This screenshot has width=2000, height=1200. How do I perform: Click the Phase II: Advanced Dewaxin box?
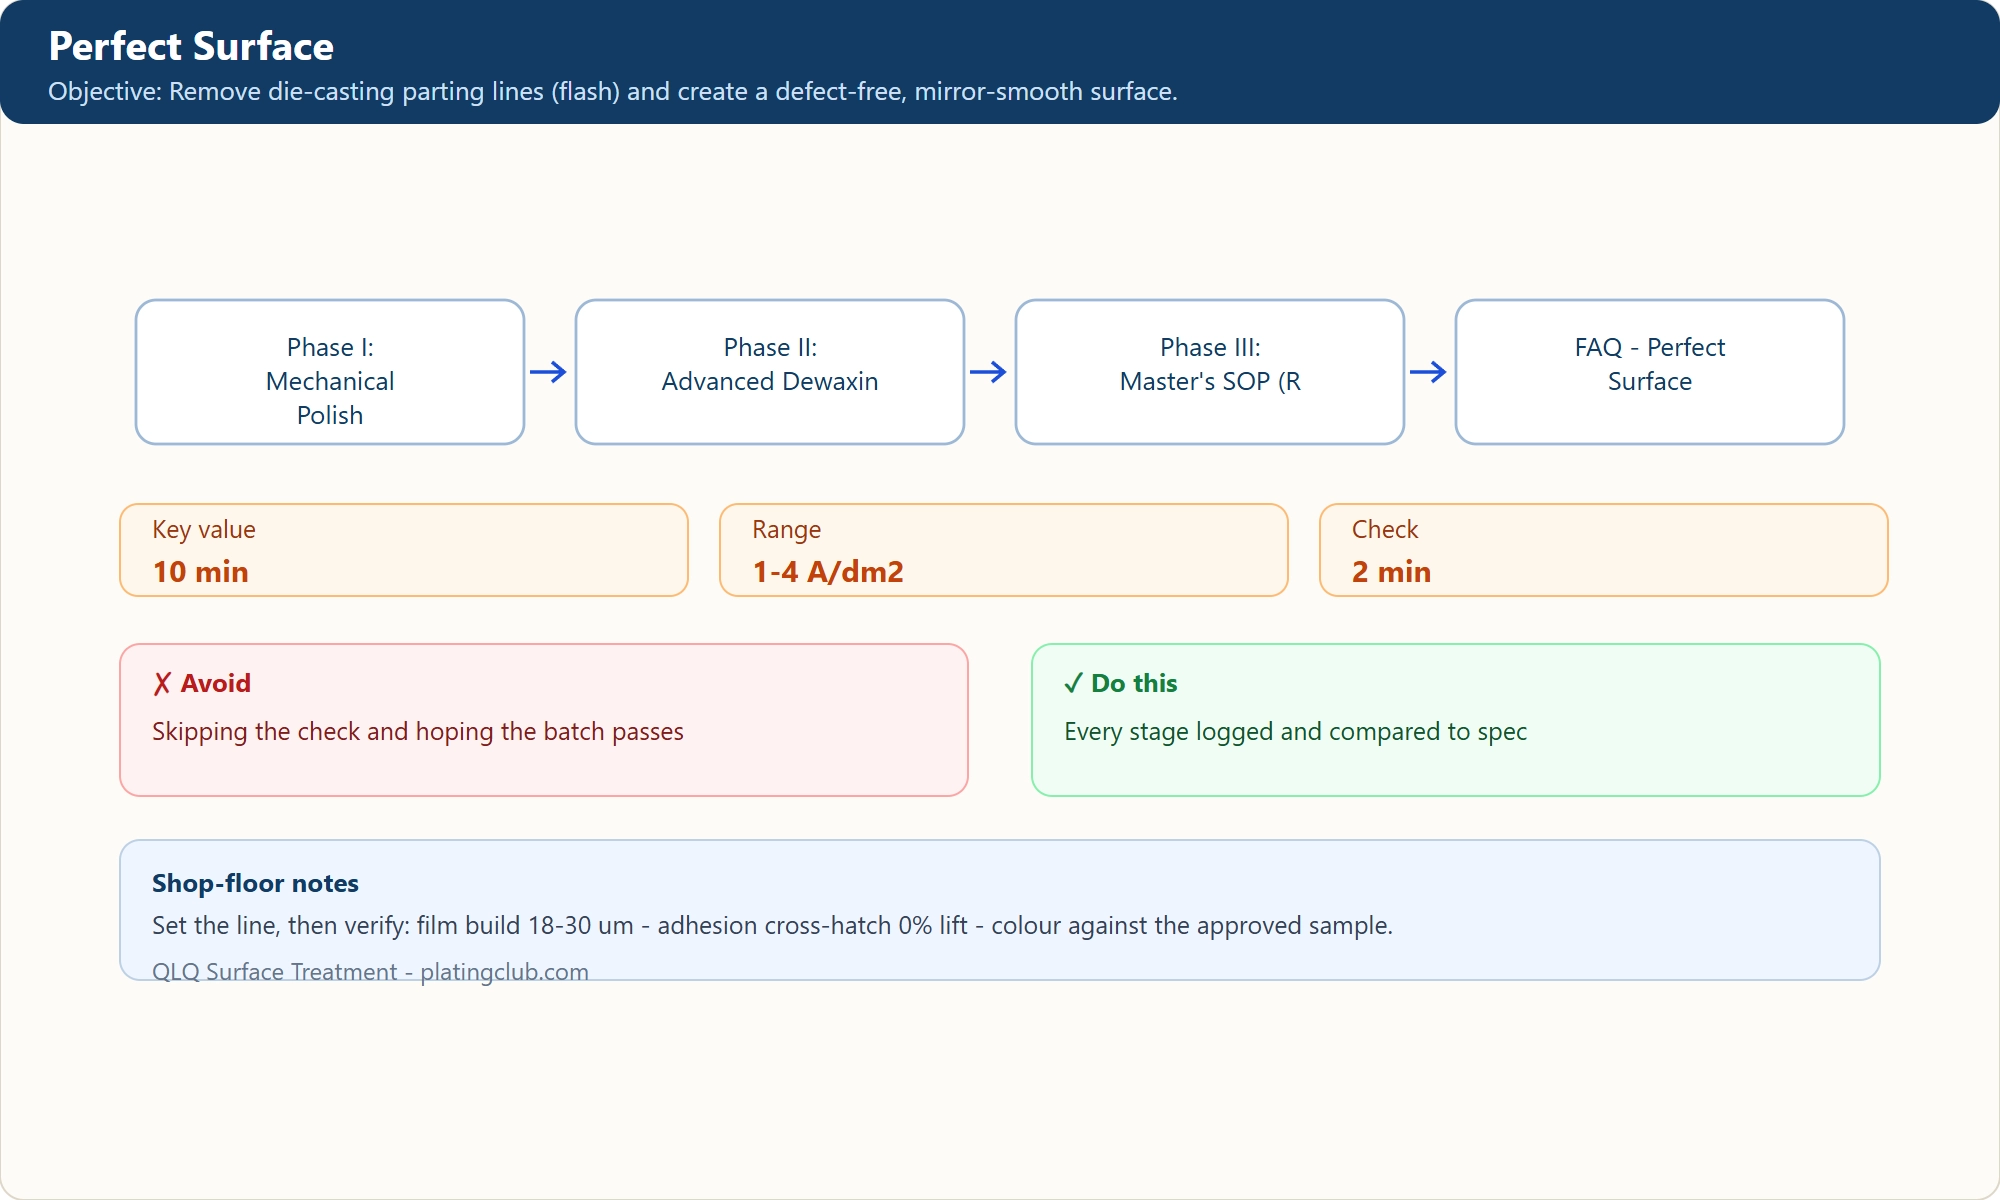tap(770, 372)
